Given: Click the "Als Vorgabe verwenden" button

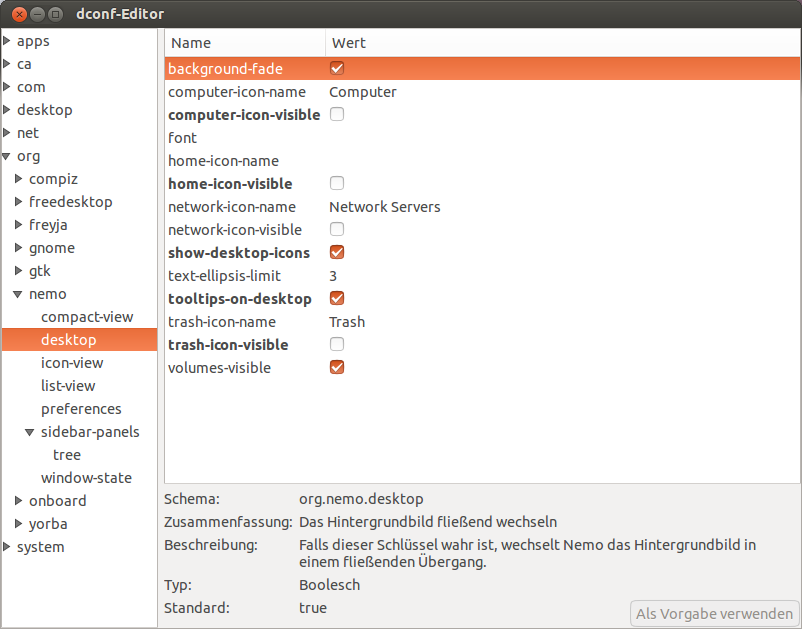Looking at the screenshot, I should tap(714, 613).
